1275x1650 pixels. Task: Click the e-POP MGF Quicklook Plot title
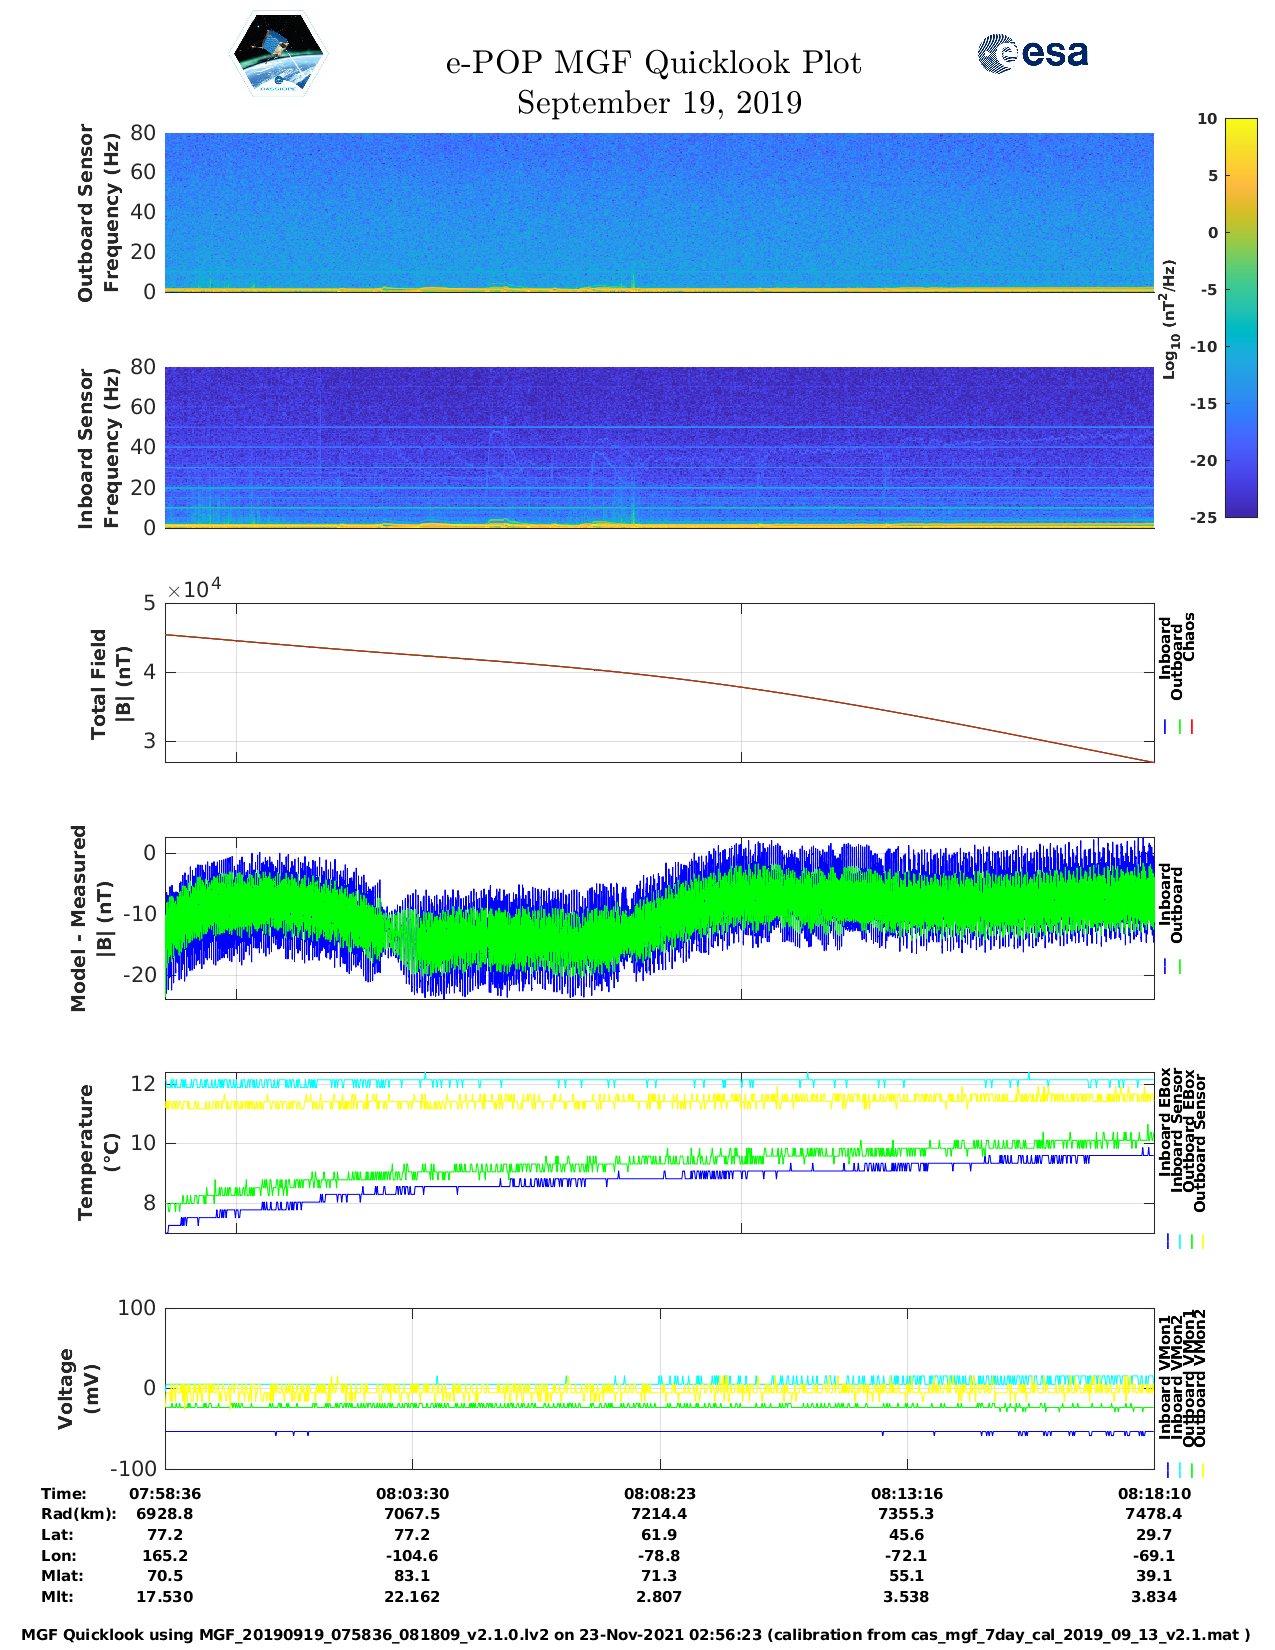[x=653, y=63]
